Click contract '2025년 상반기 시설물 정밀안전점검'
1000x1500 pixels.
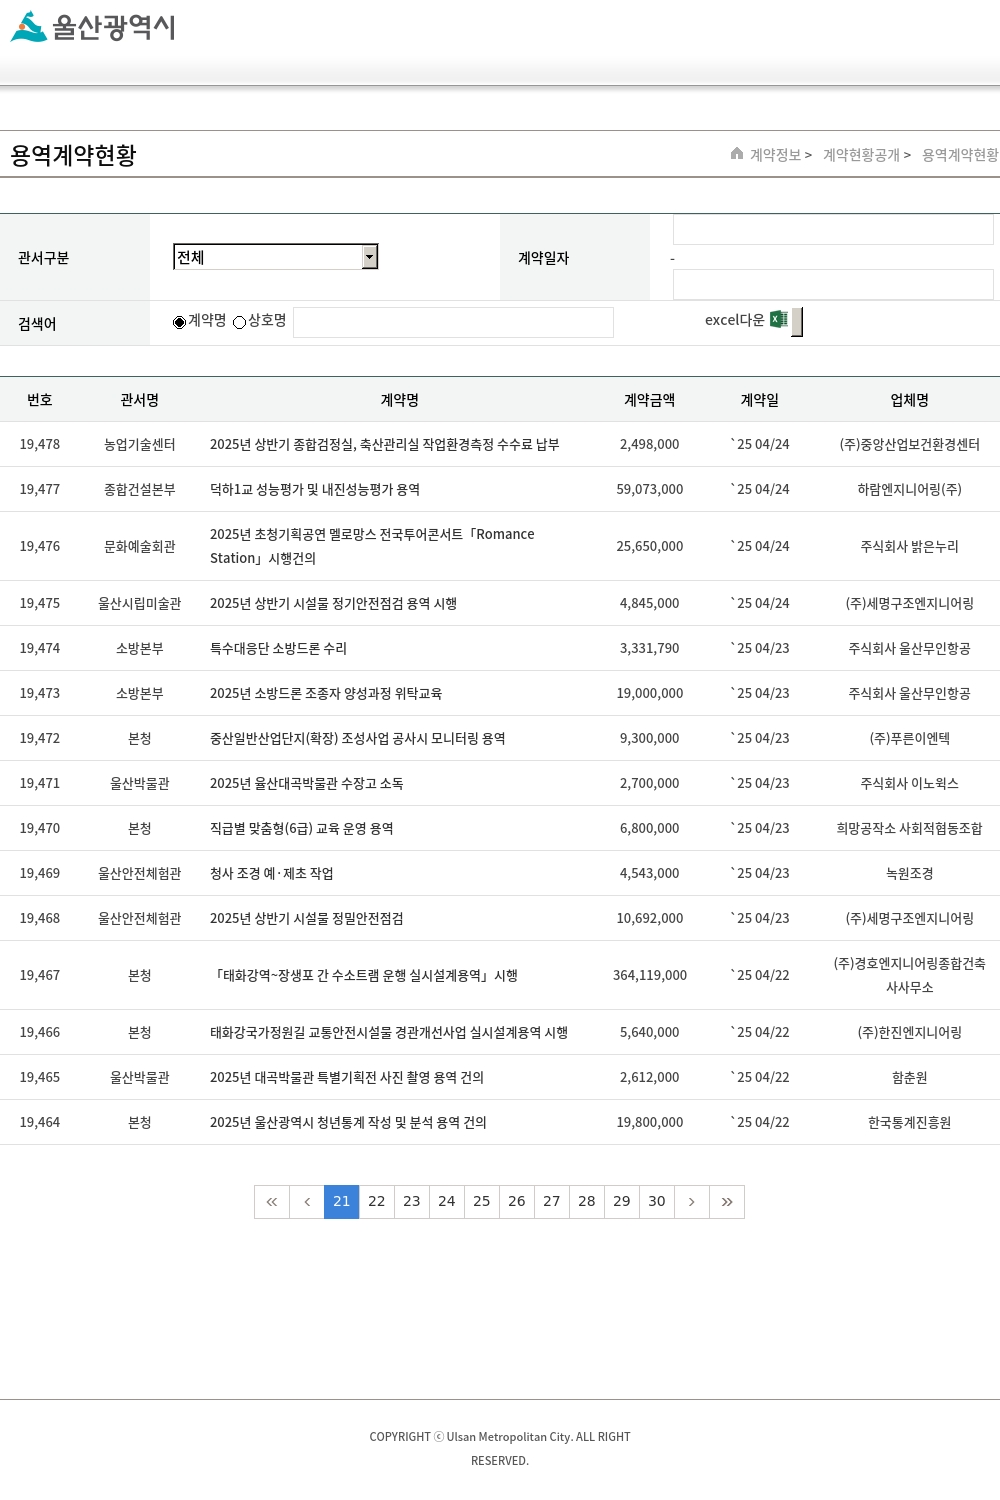pos(307,919)
